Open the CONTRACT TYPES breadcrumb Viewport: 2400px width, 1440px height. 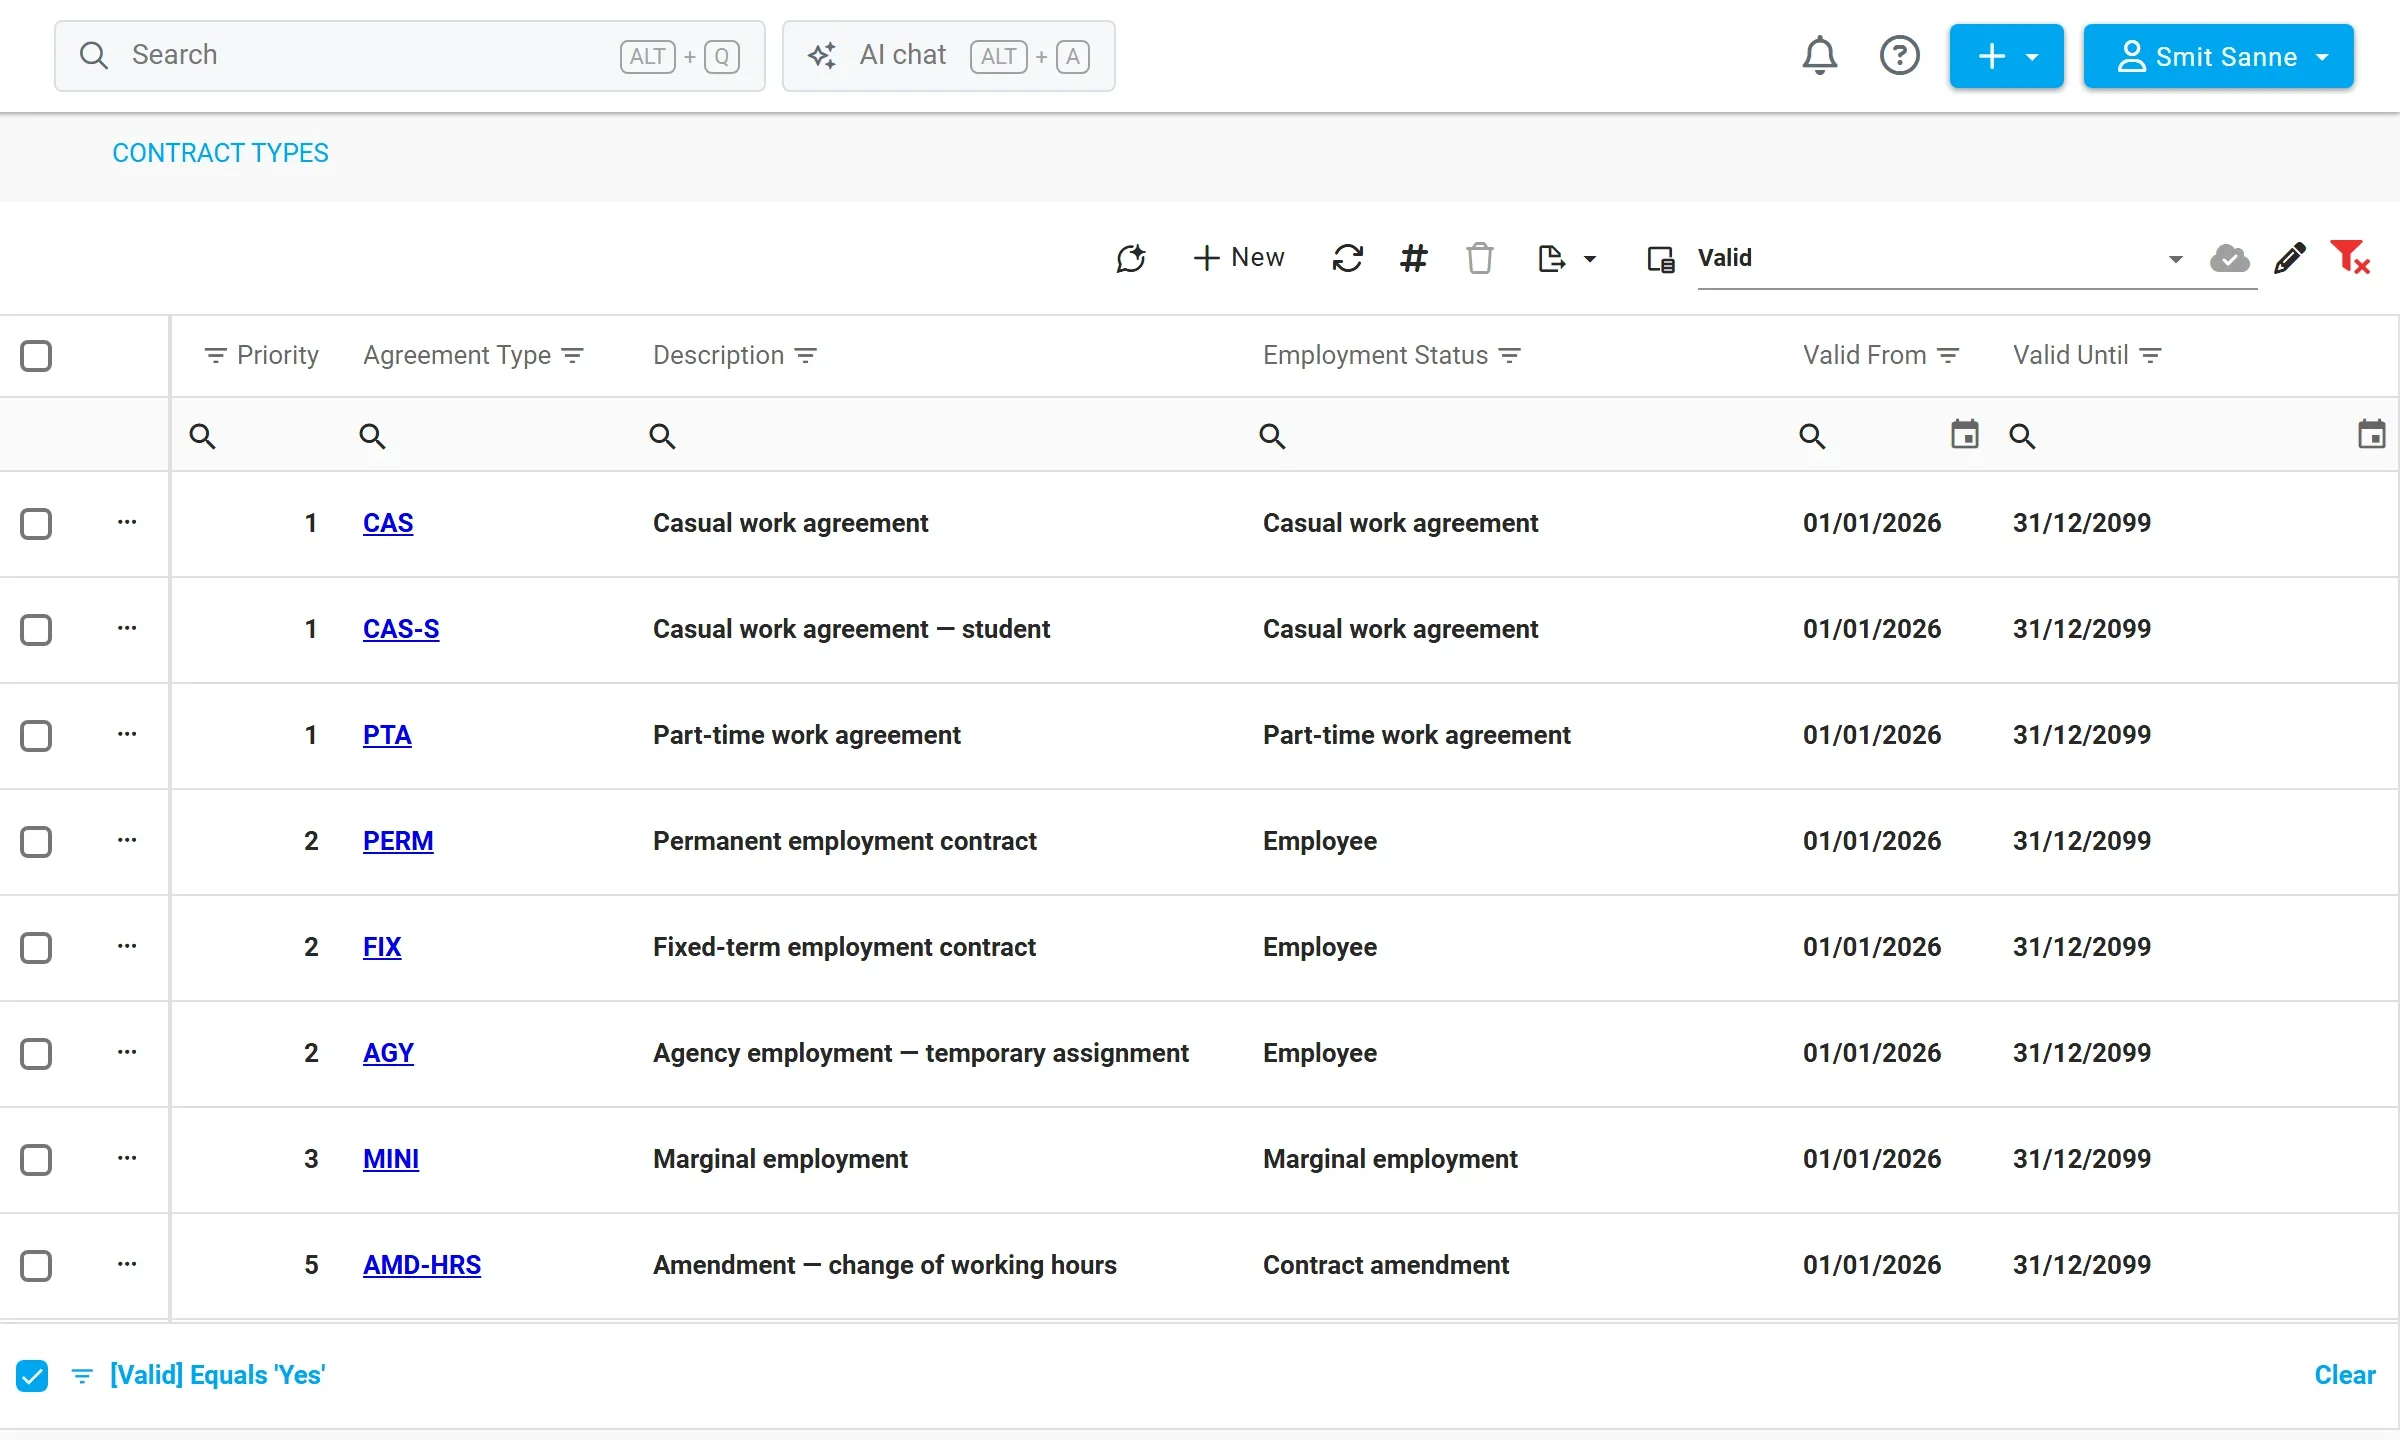(x=220, y=153)
